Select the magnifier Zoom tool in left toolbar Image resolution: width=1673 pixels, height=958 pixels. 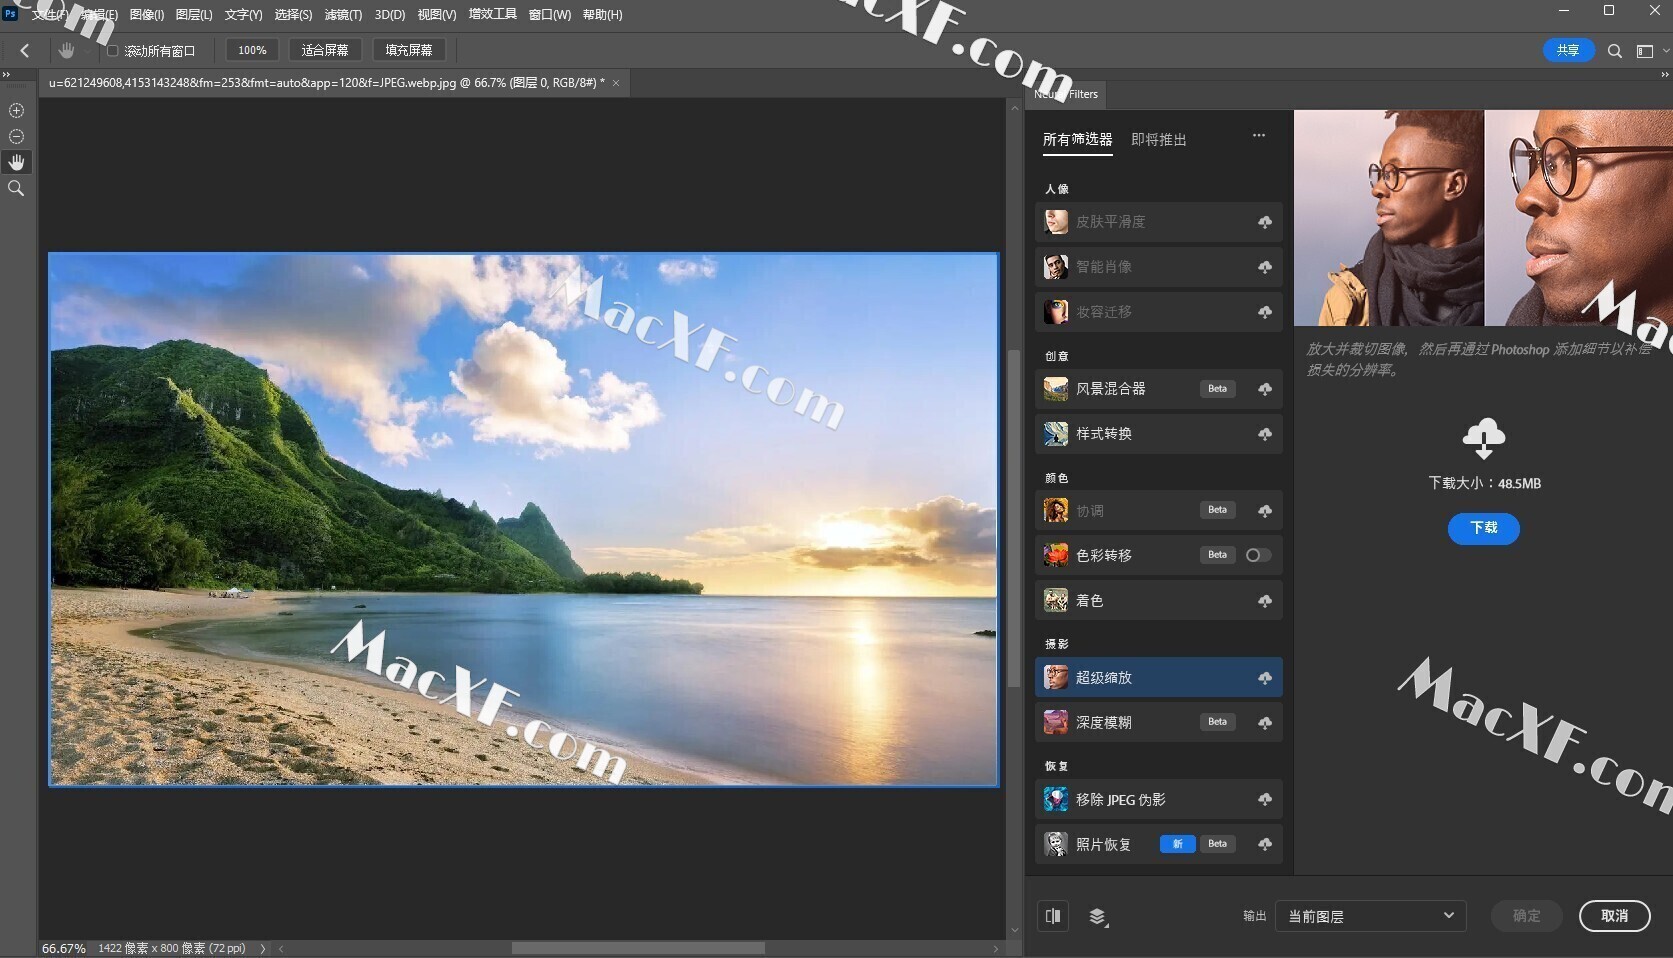coord(16,188)
